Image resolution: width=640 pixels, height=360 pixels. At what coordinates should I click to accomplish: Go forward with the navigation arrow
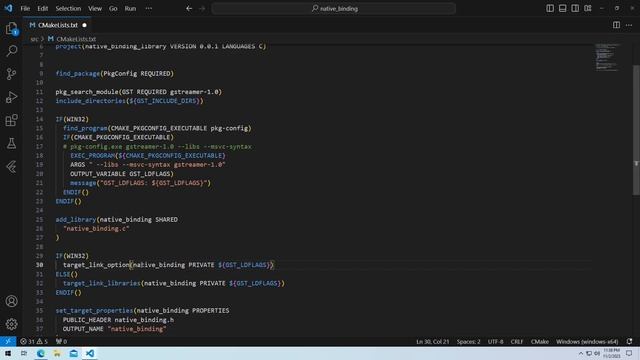[202, 8]
